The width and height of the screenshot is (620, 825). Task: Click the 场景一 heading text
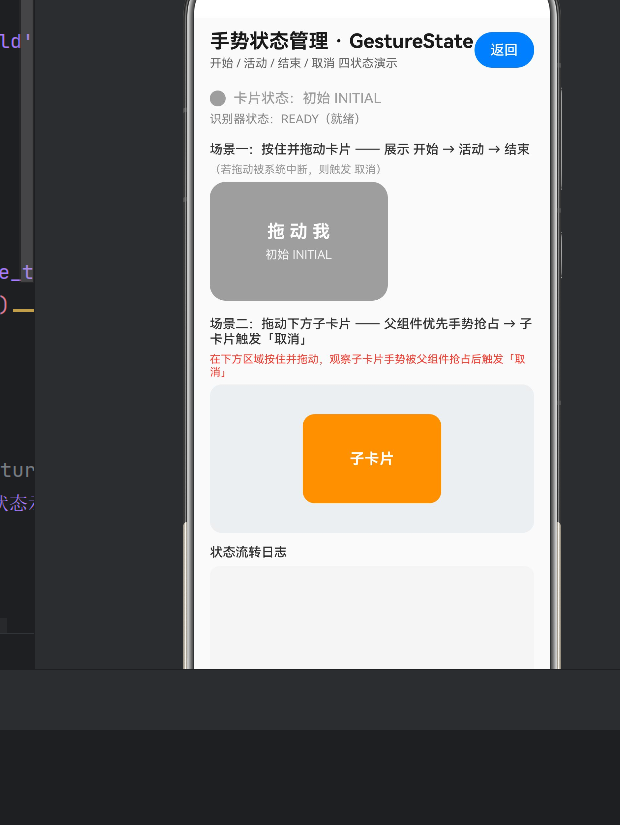click(369, 149)
